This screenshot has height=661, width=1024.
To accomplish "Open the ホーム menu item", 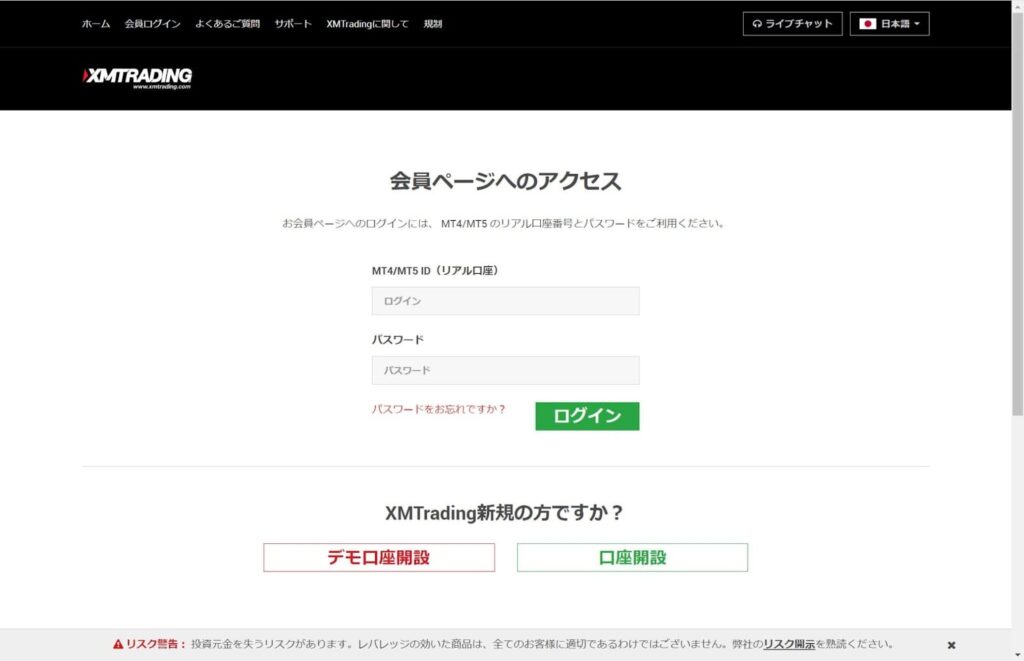I will [96, 24].
